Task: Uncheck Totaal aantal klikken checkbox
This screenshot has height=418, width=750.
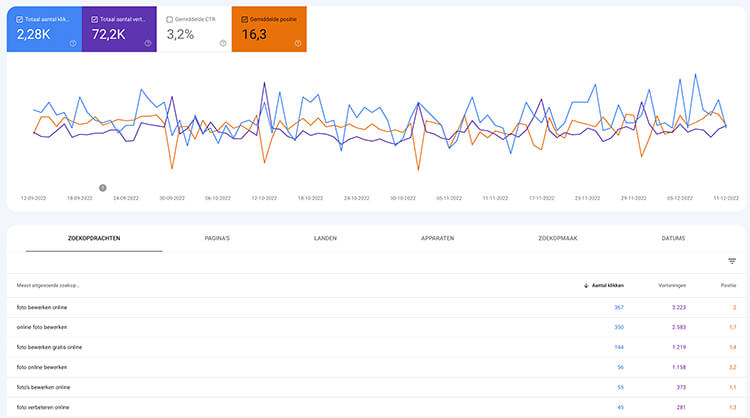Action: pyautogui.click(x=20, y=19)
